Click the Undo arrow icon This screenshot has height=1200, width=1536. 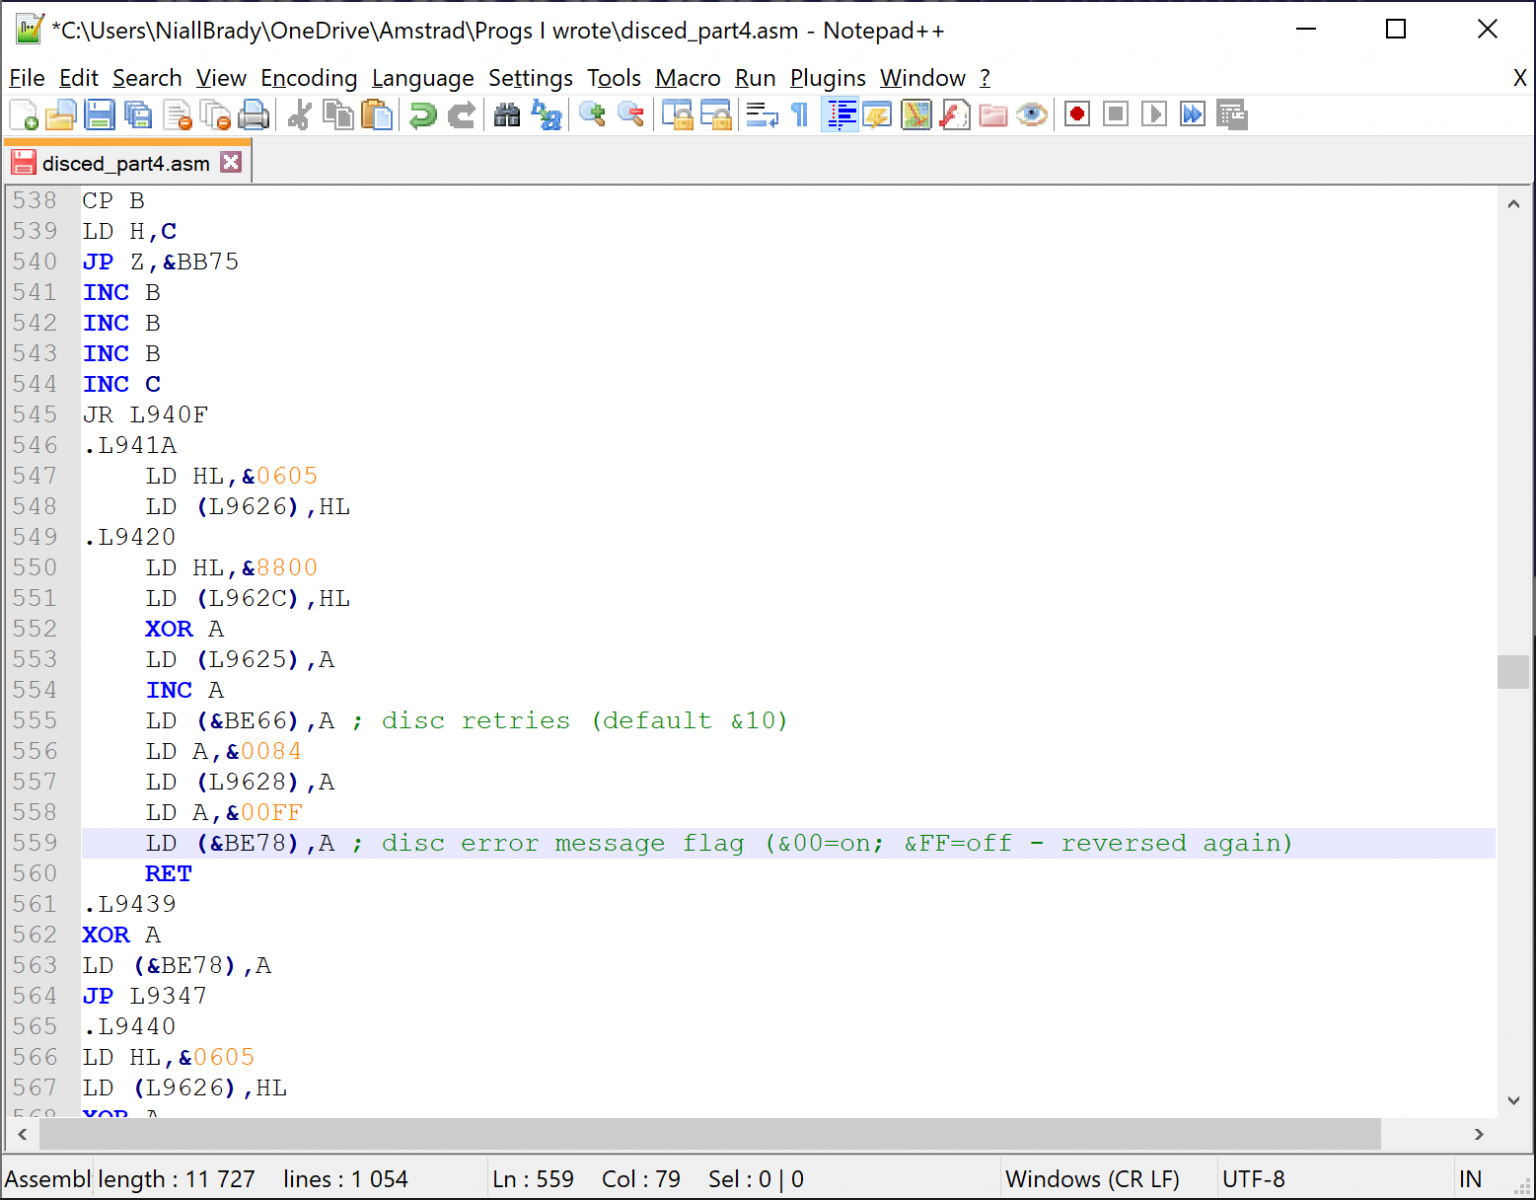pos(423,115)
